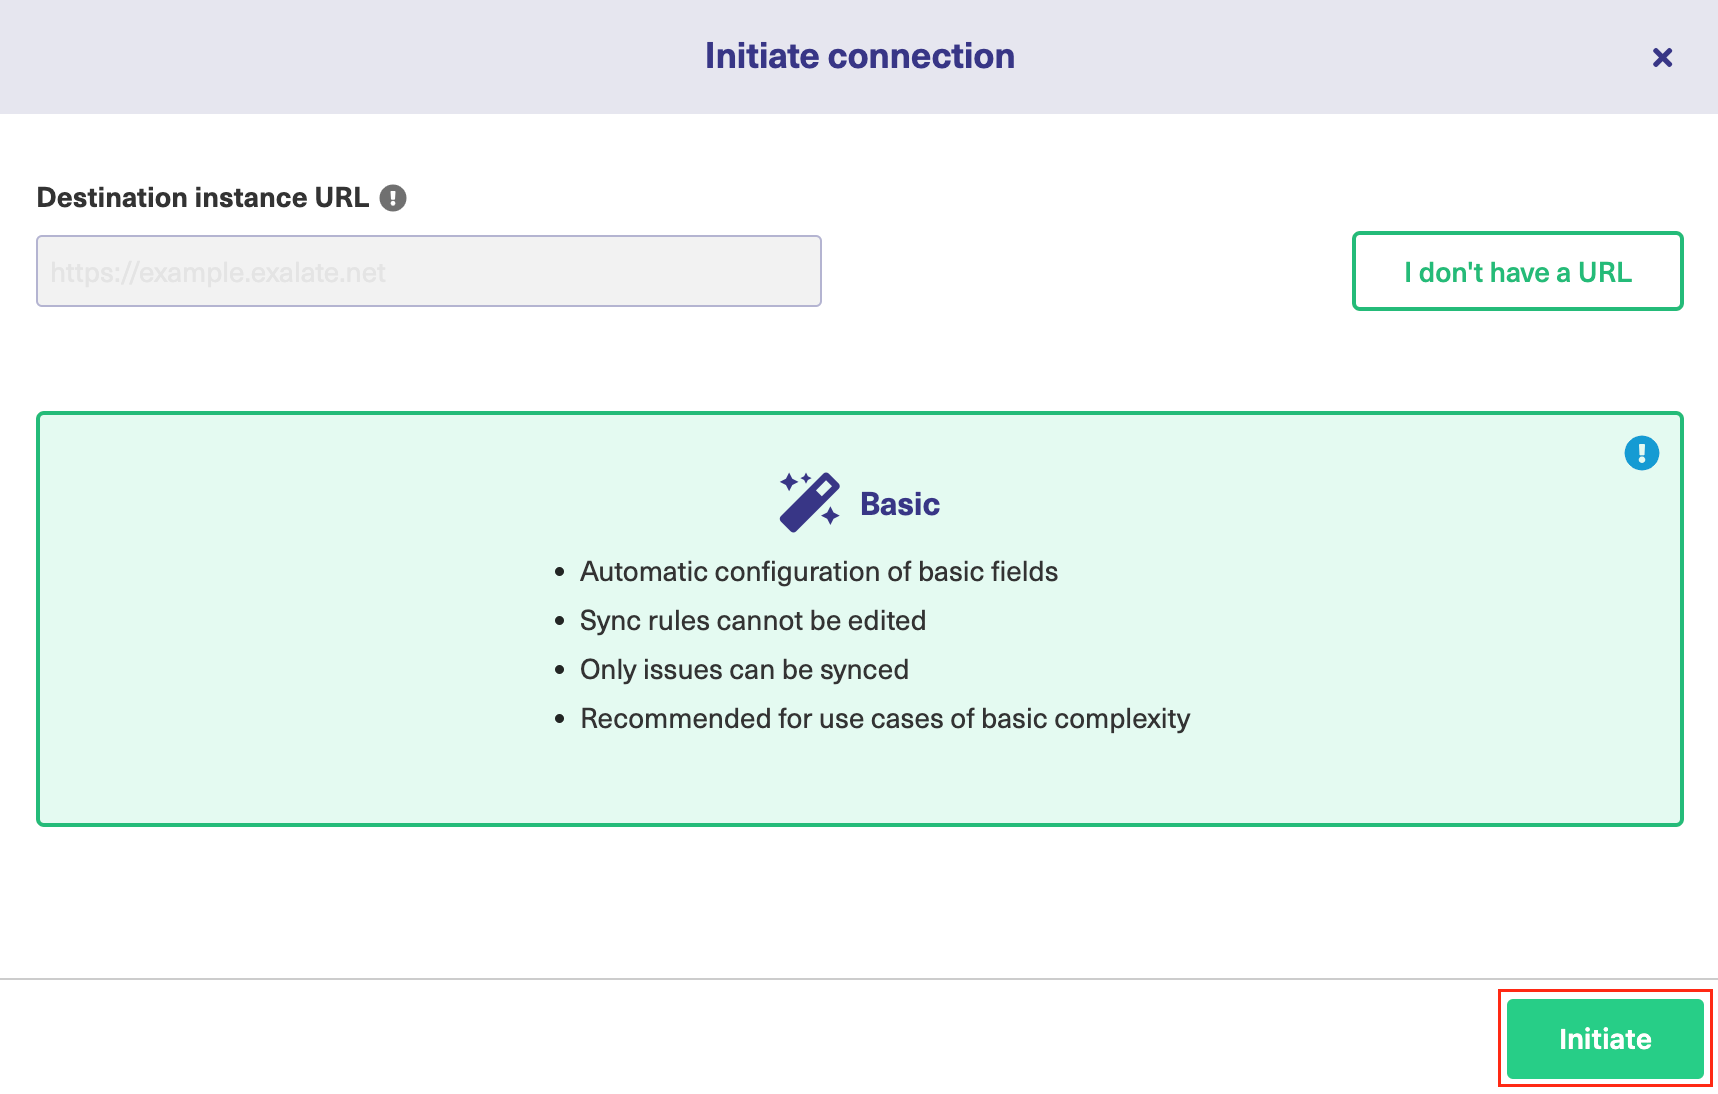This screenshot has height=1094, width=1718.
Task: Click the word "URL" in the green outlined button
Action: pyautogui.click(x=1604, y=272)
